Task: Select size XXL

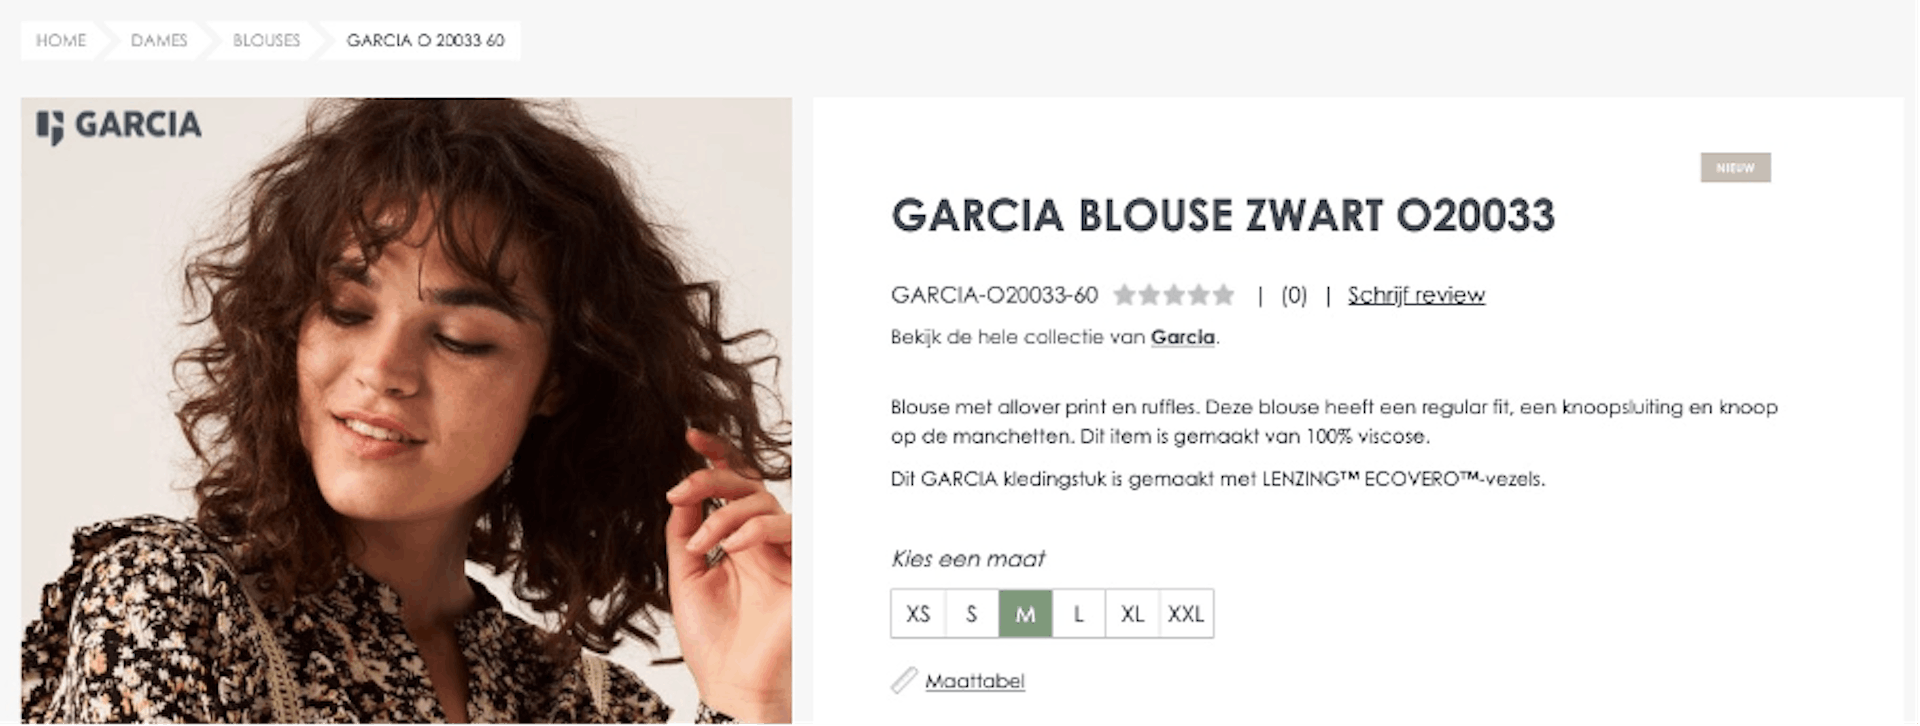Action: pyautogui.click(x=1186, y=614)
